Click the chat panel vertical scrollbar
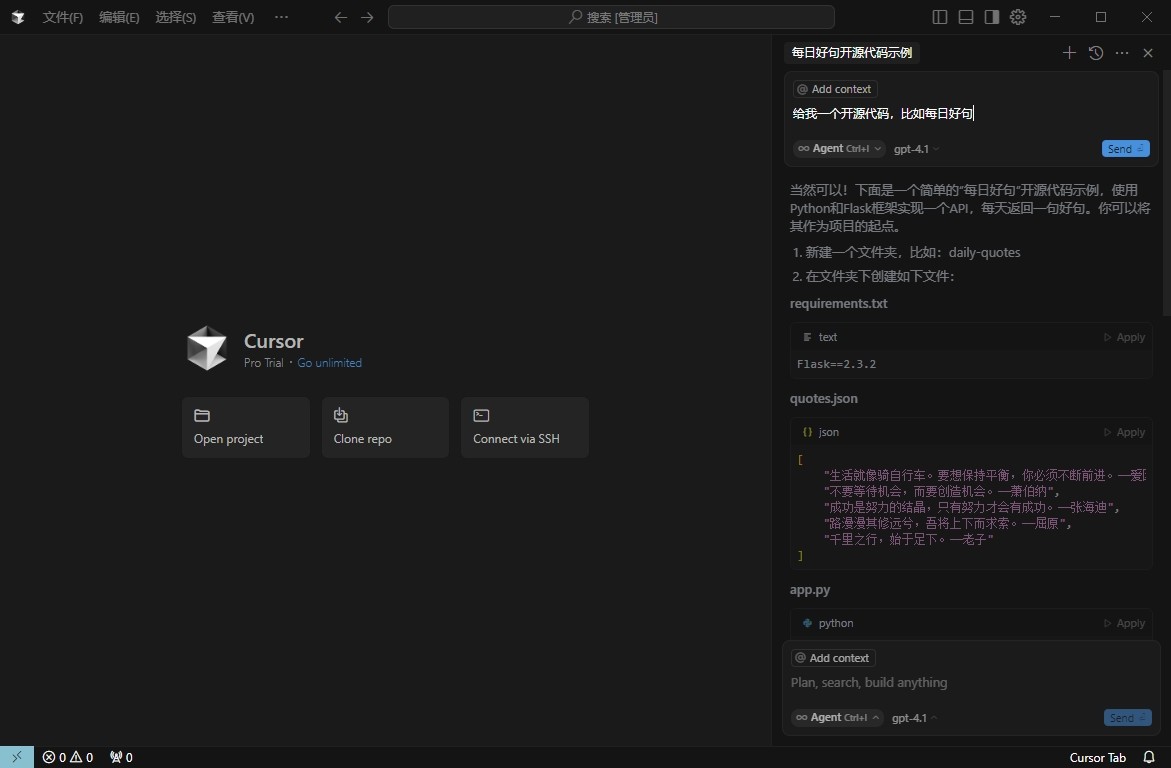1171x768 pixels. (x=1167, y=193)
